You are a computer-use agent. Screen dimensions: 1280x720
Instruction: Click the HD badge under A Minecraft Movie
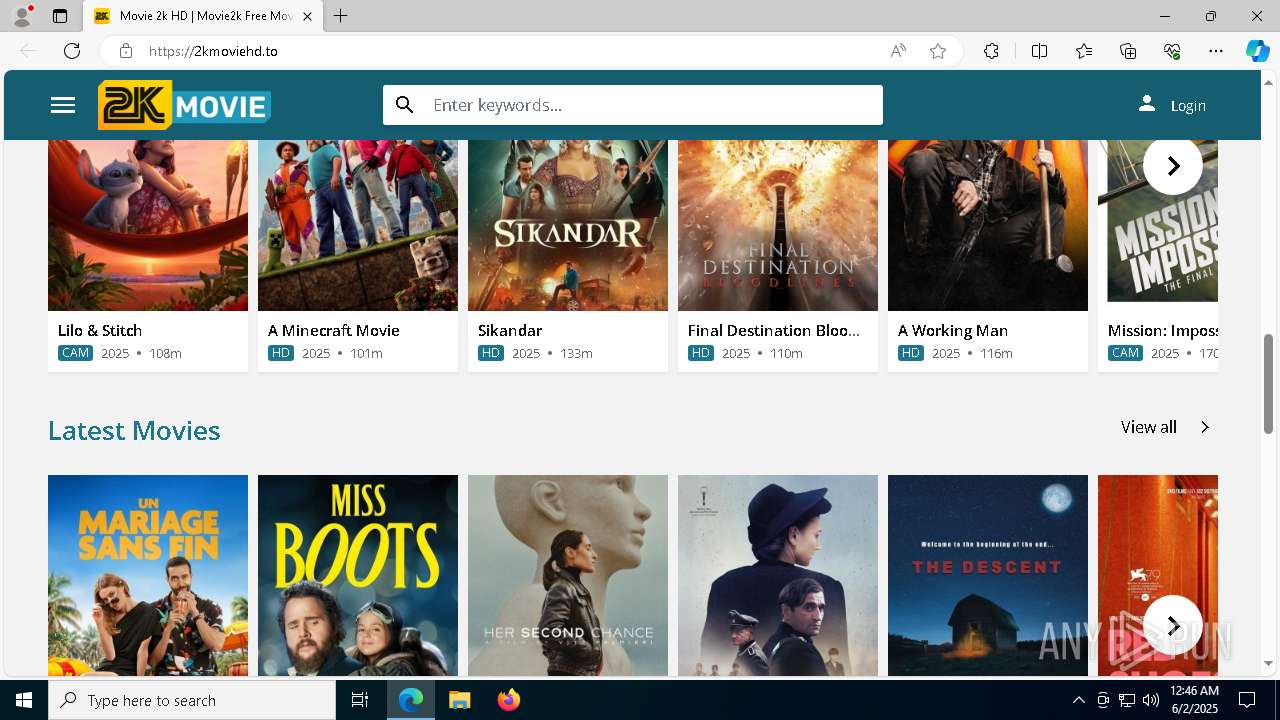(281, 353)
